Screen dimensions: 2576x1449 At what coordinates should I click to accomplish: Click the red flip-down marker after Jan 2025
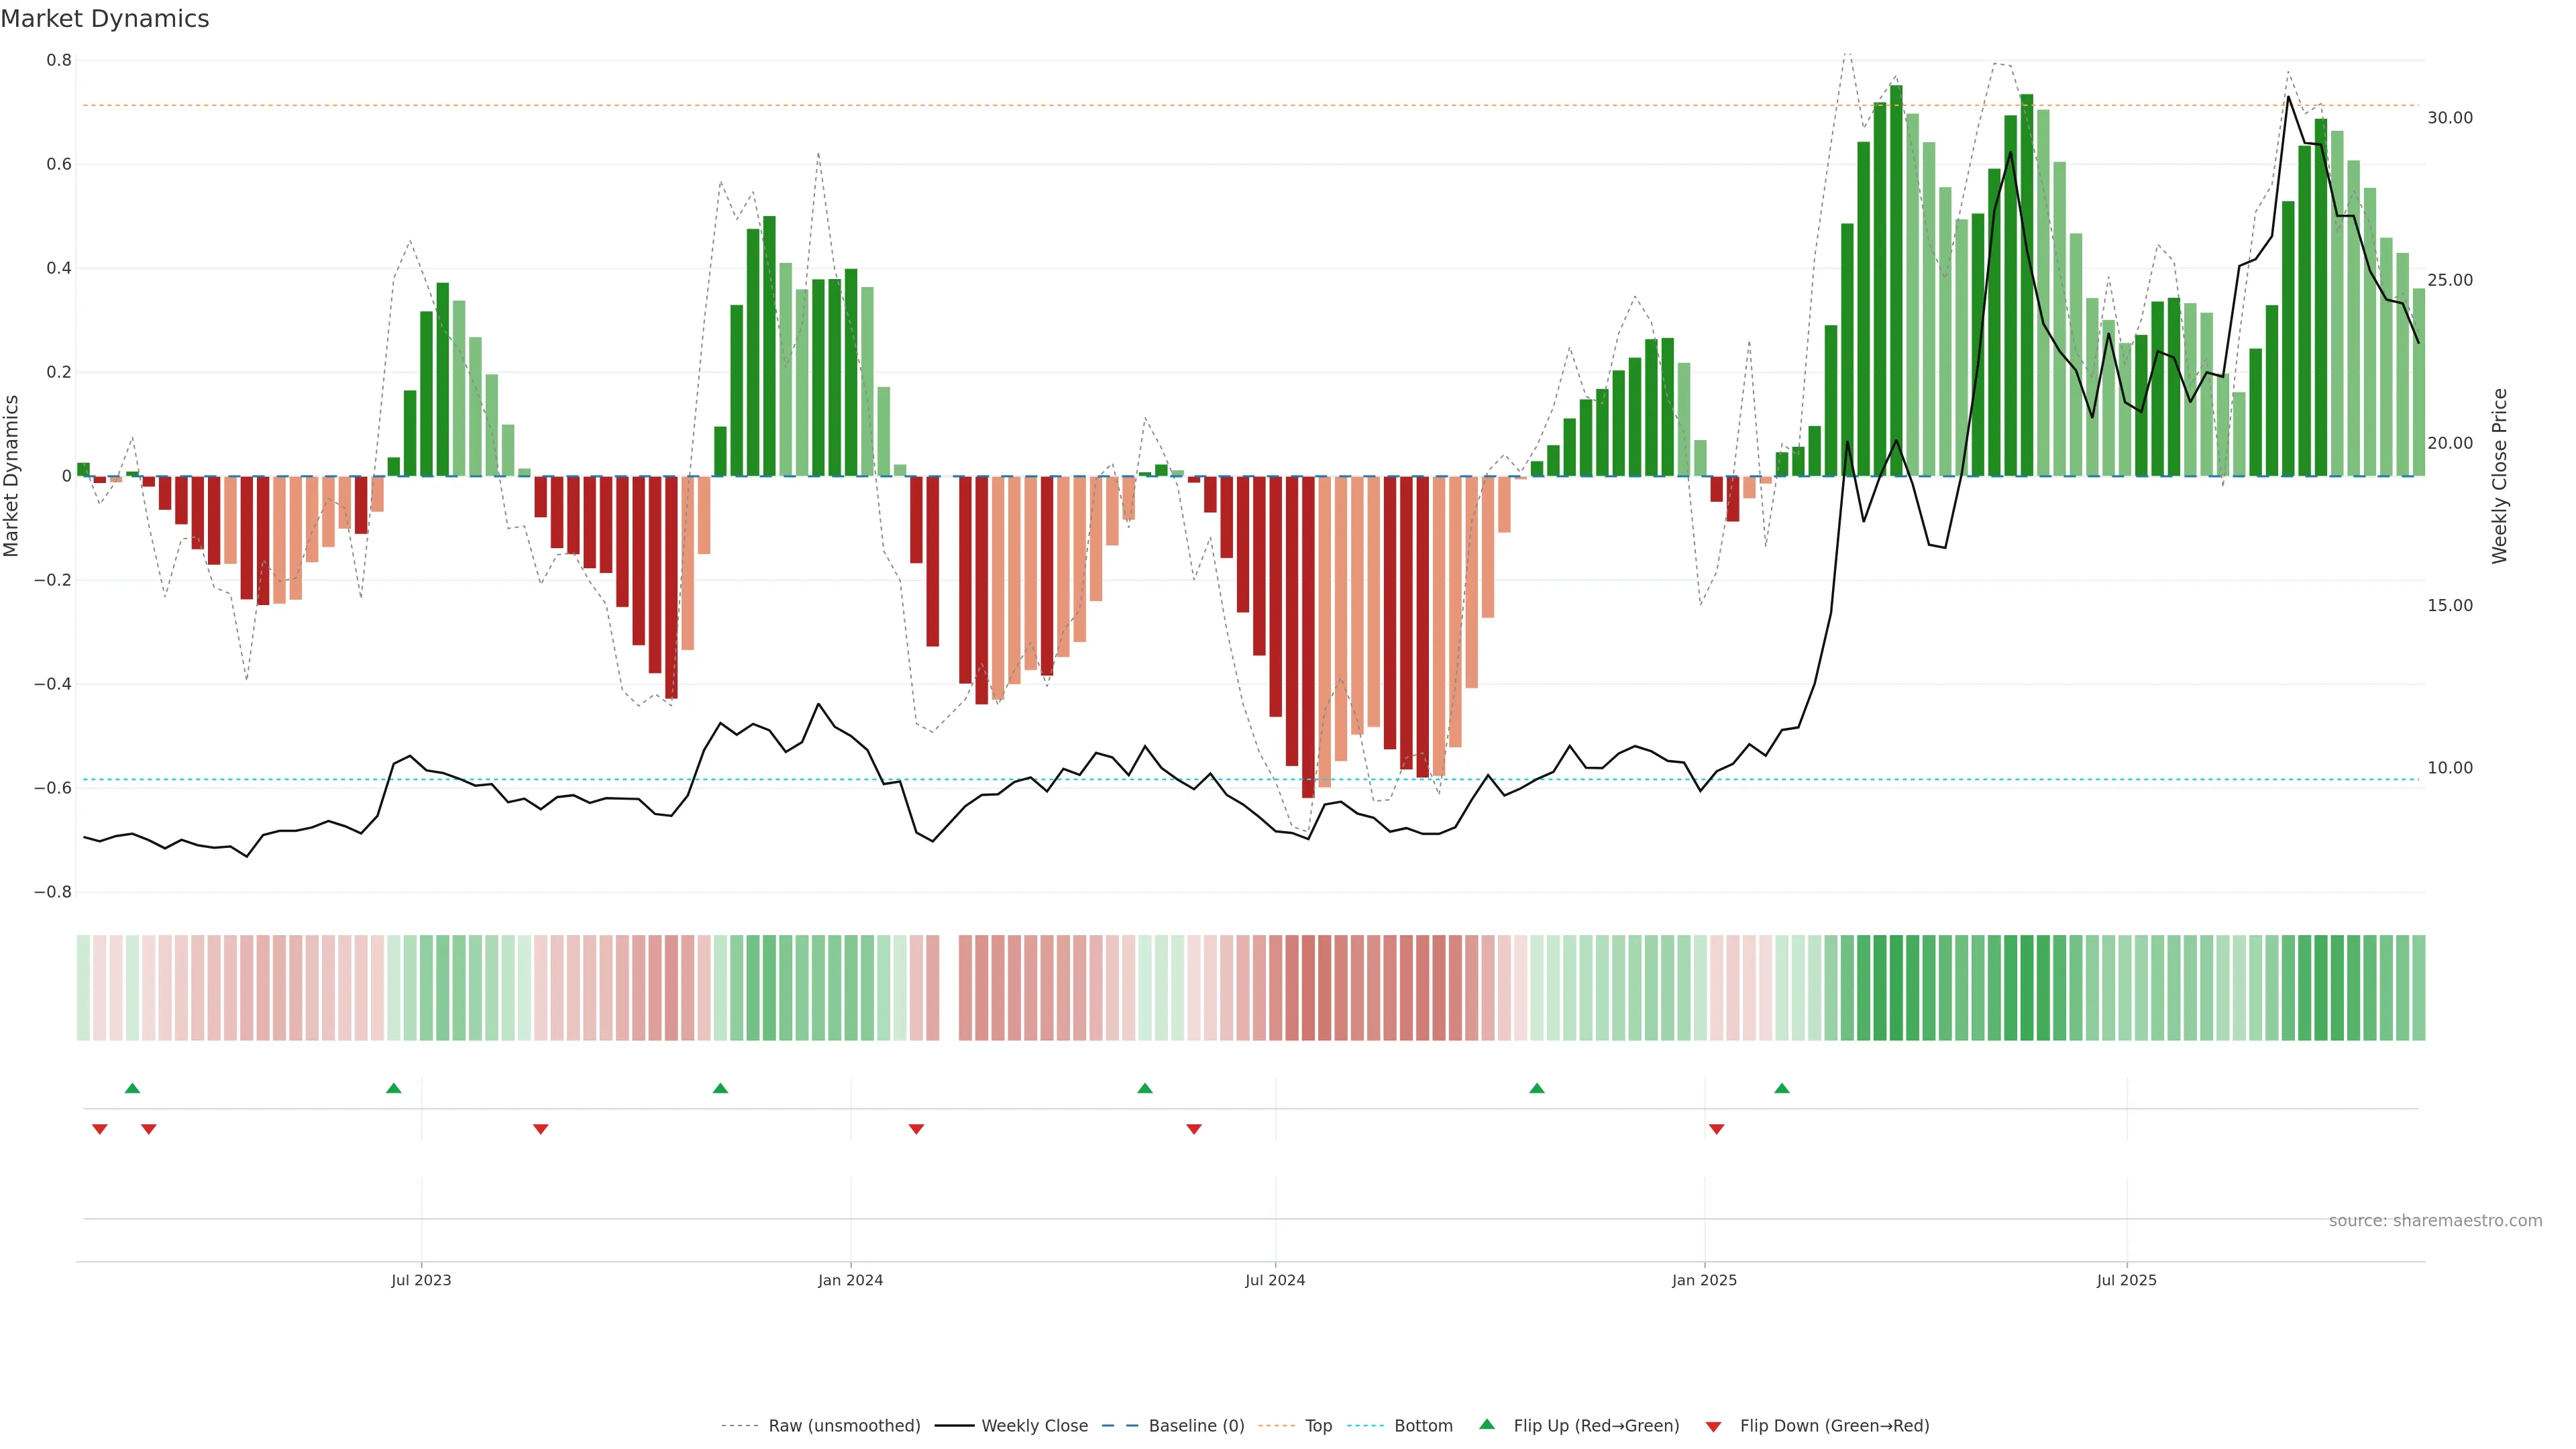point(1716,1129)
